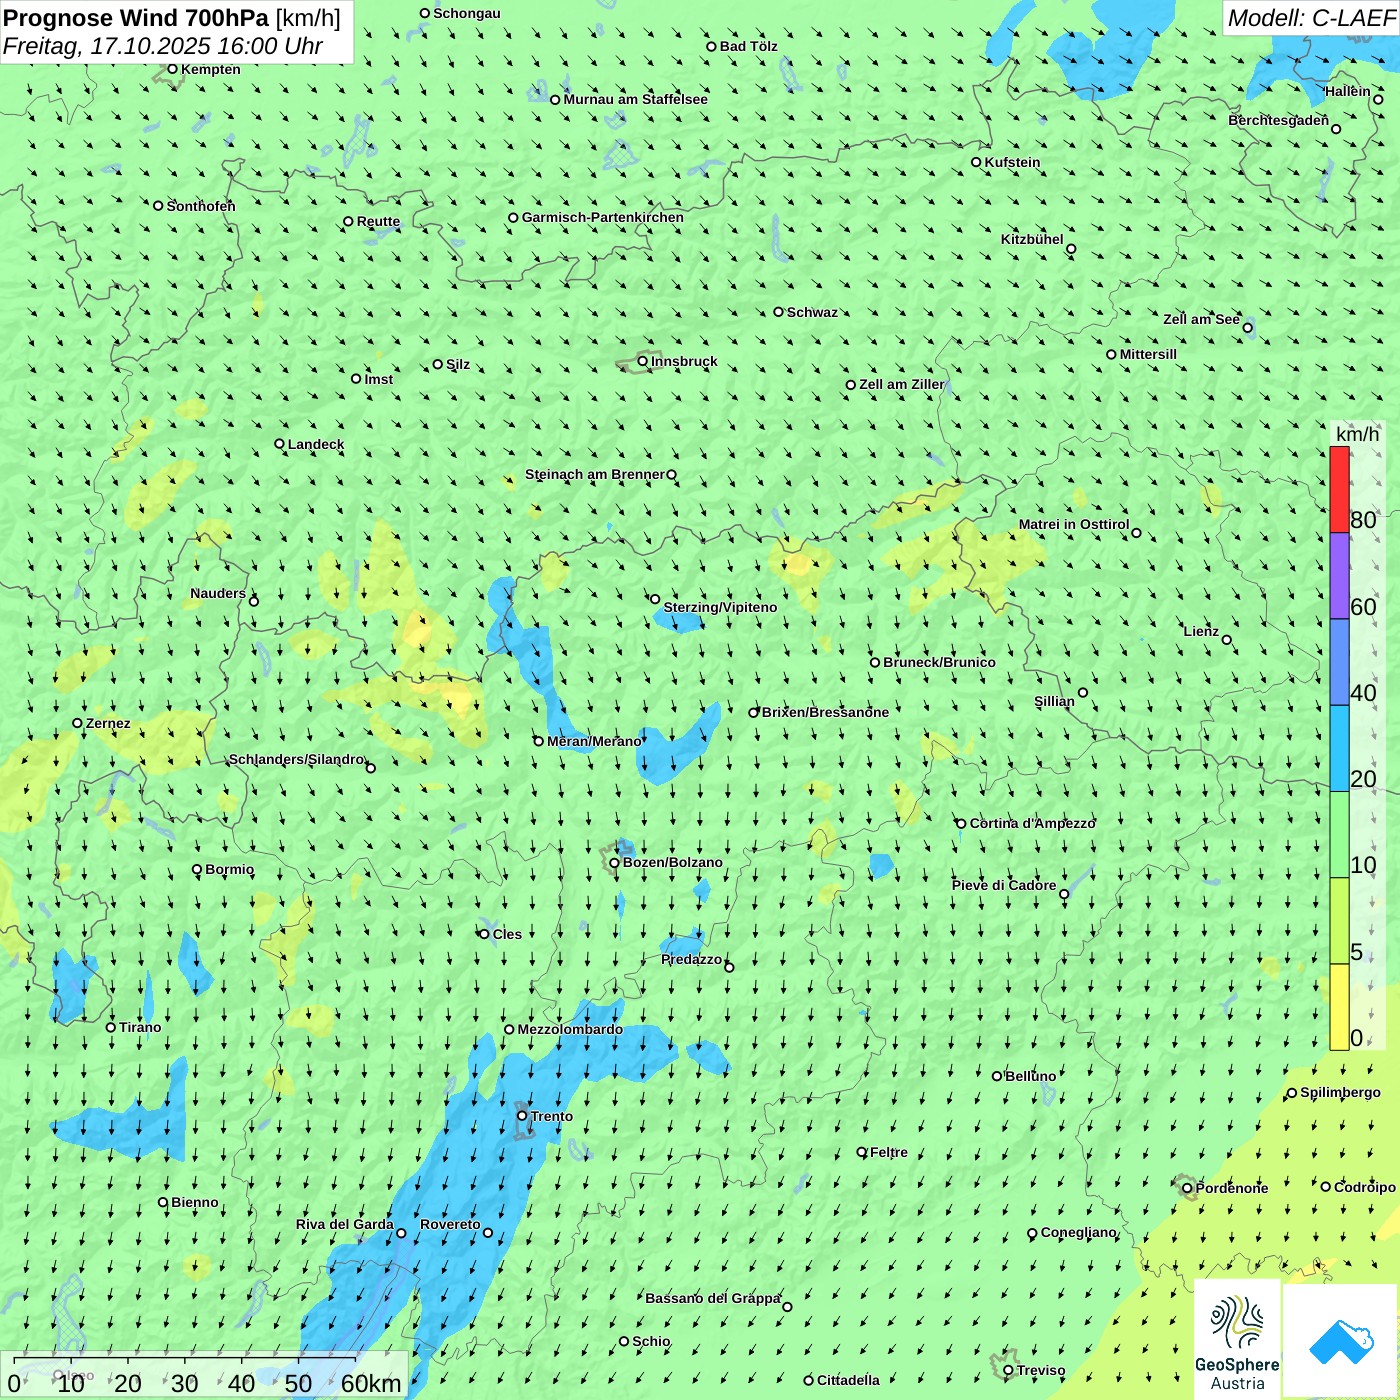Click the Reutte label

378,222
